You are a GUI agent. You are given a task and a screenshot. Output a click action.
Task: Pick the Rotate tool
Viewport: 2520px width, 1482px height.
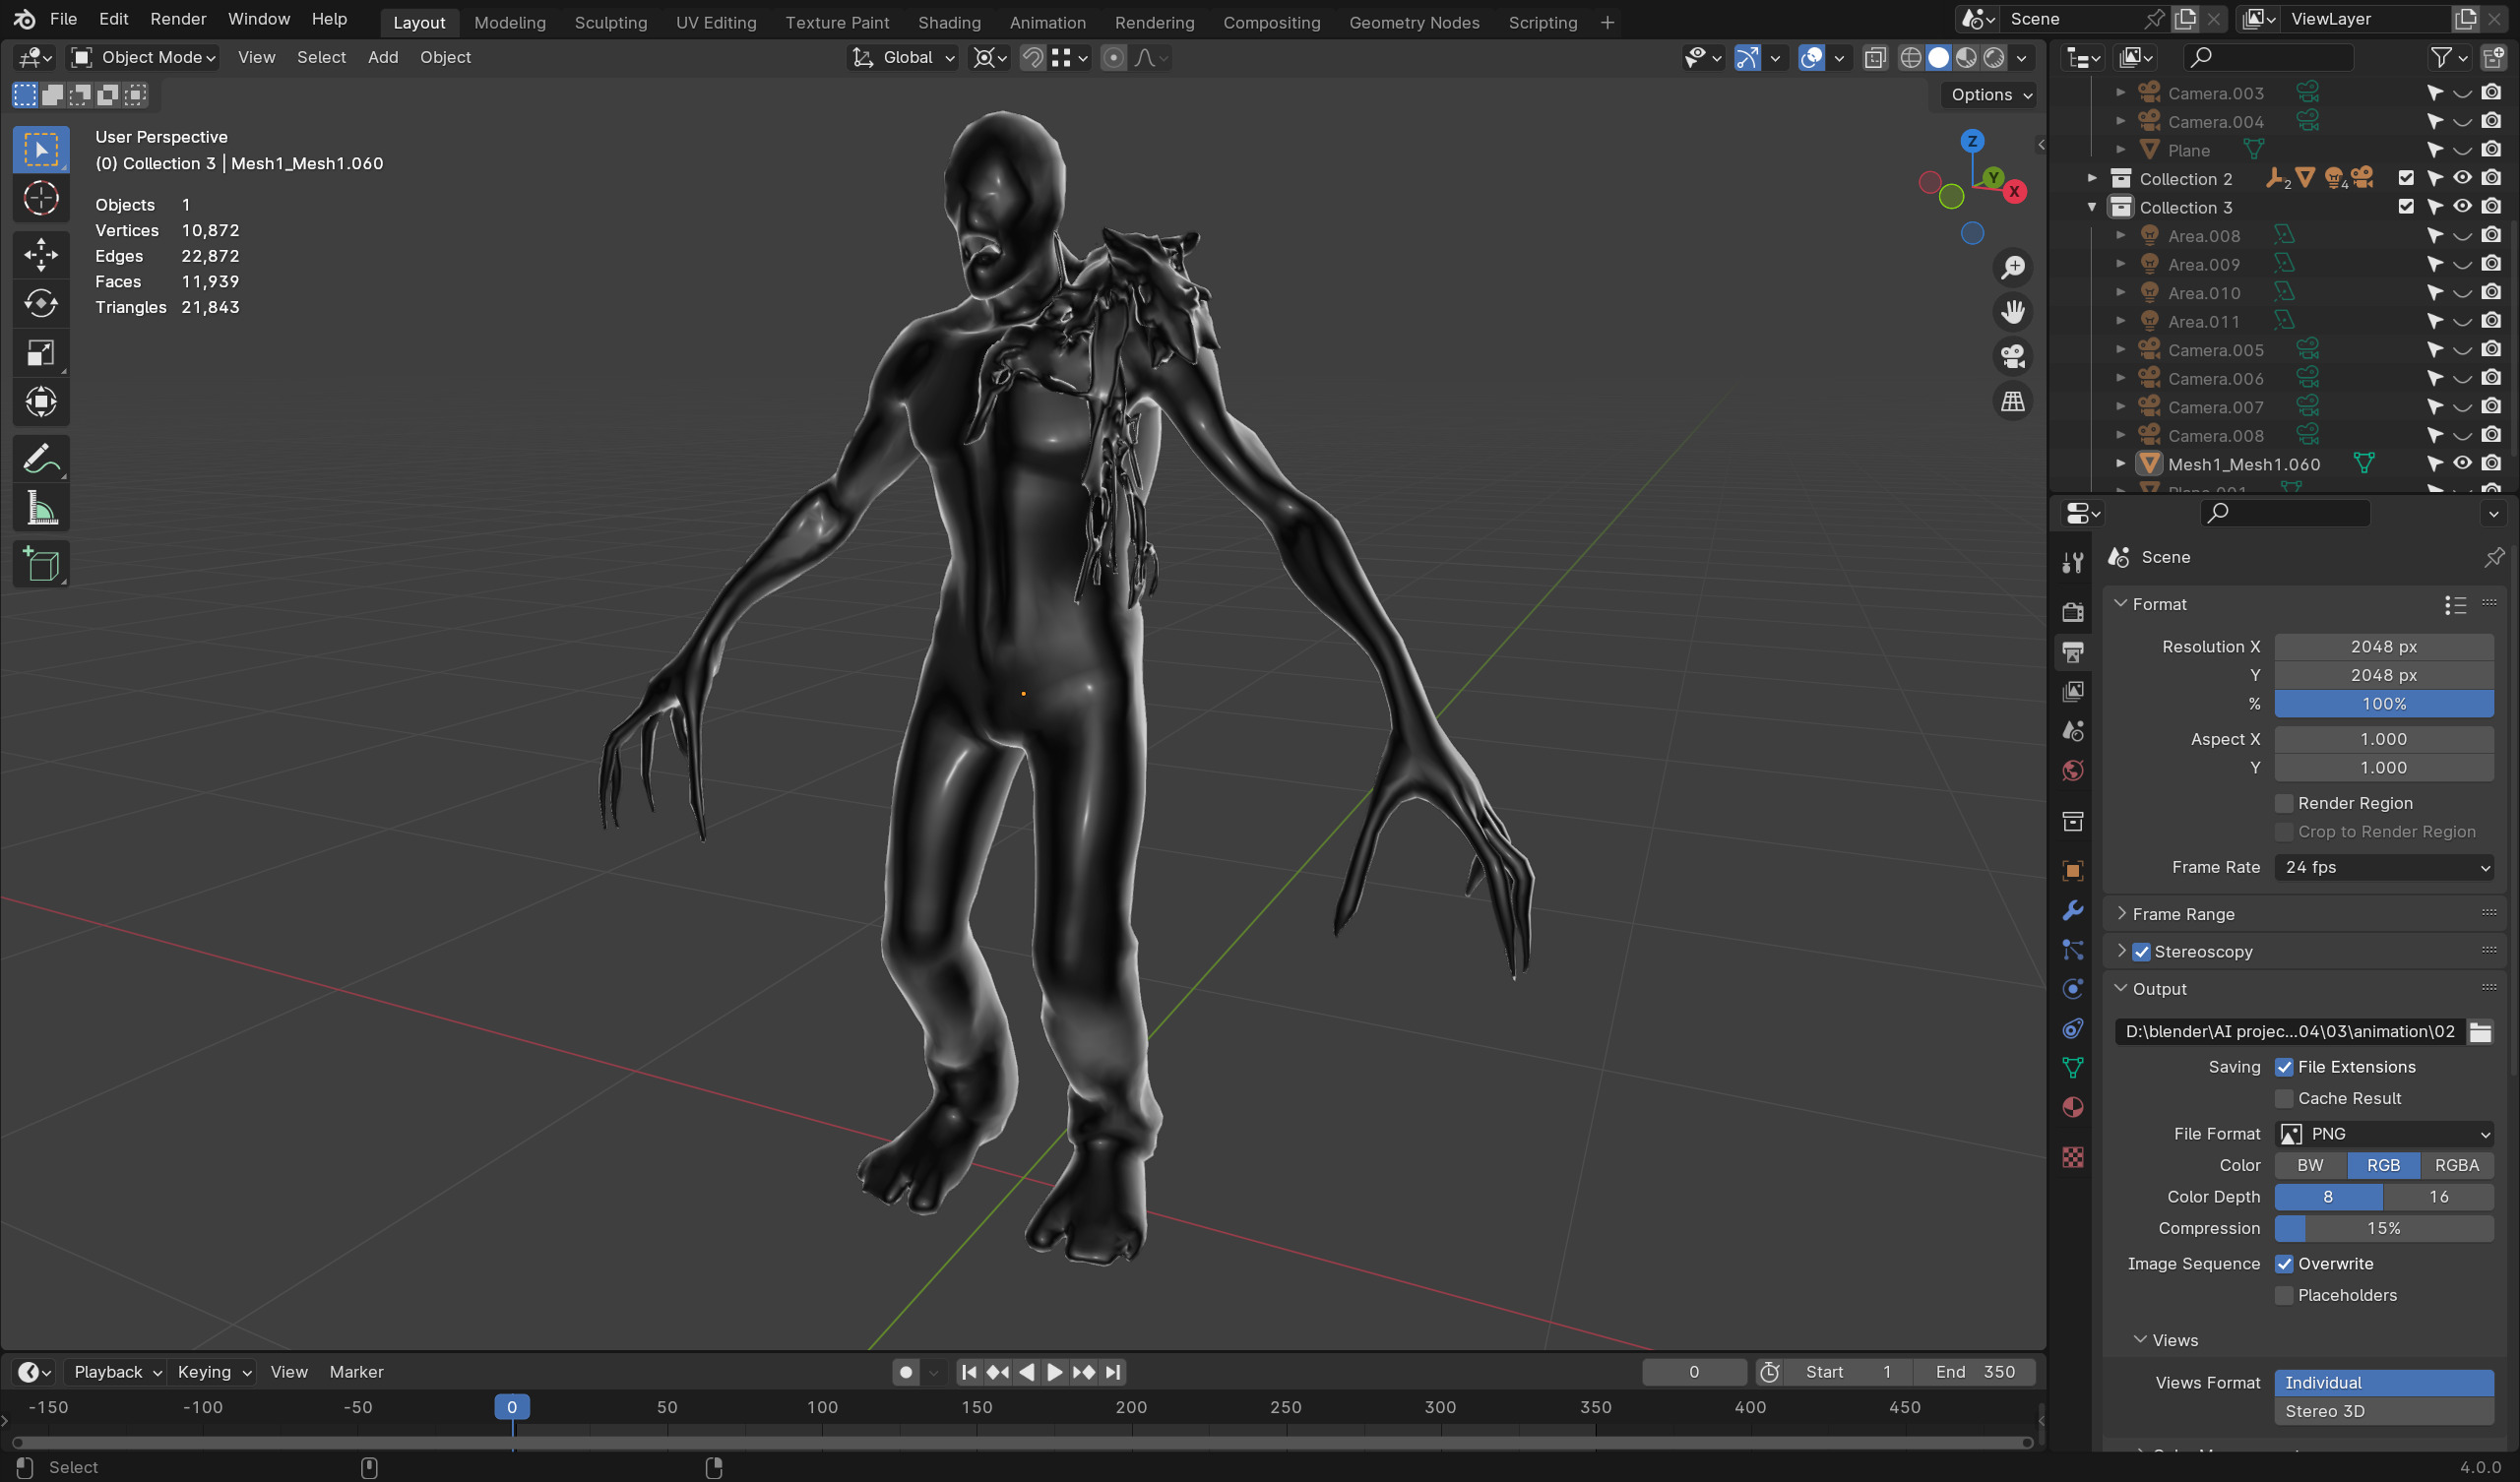(41, 303)
